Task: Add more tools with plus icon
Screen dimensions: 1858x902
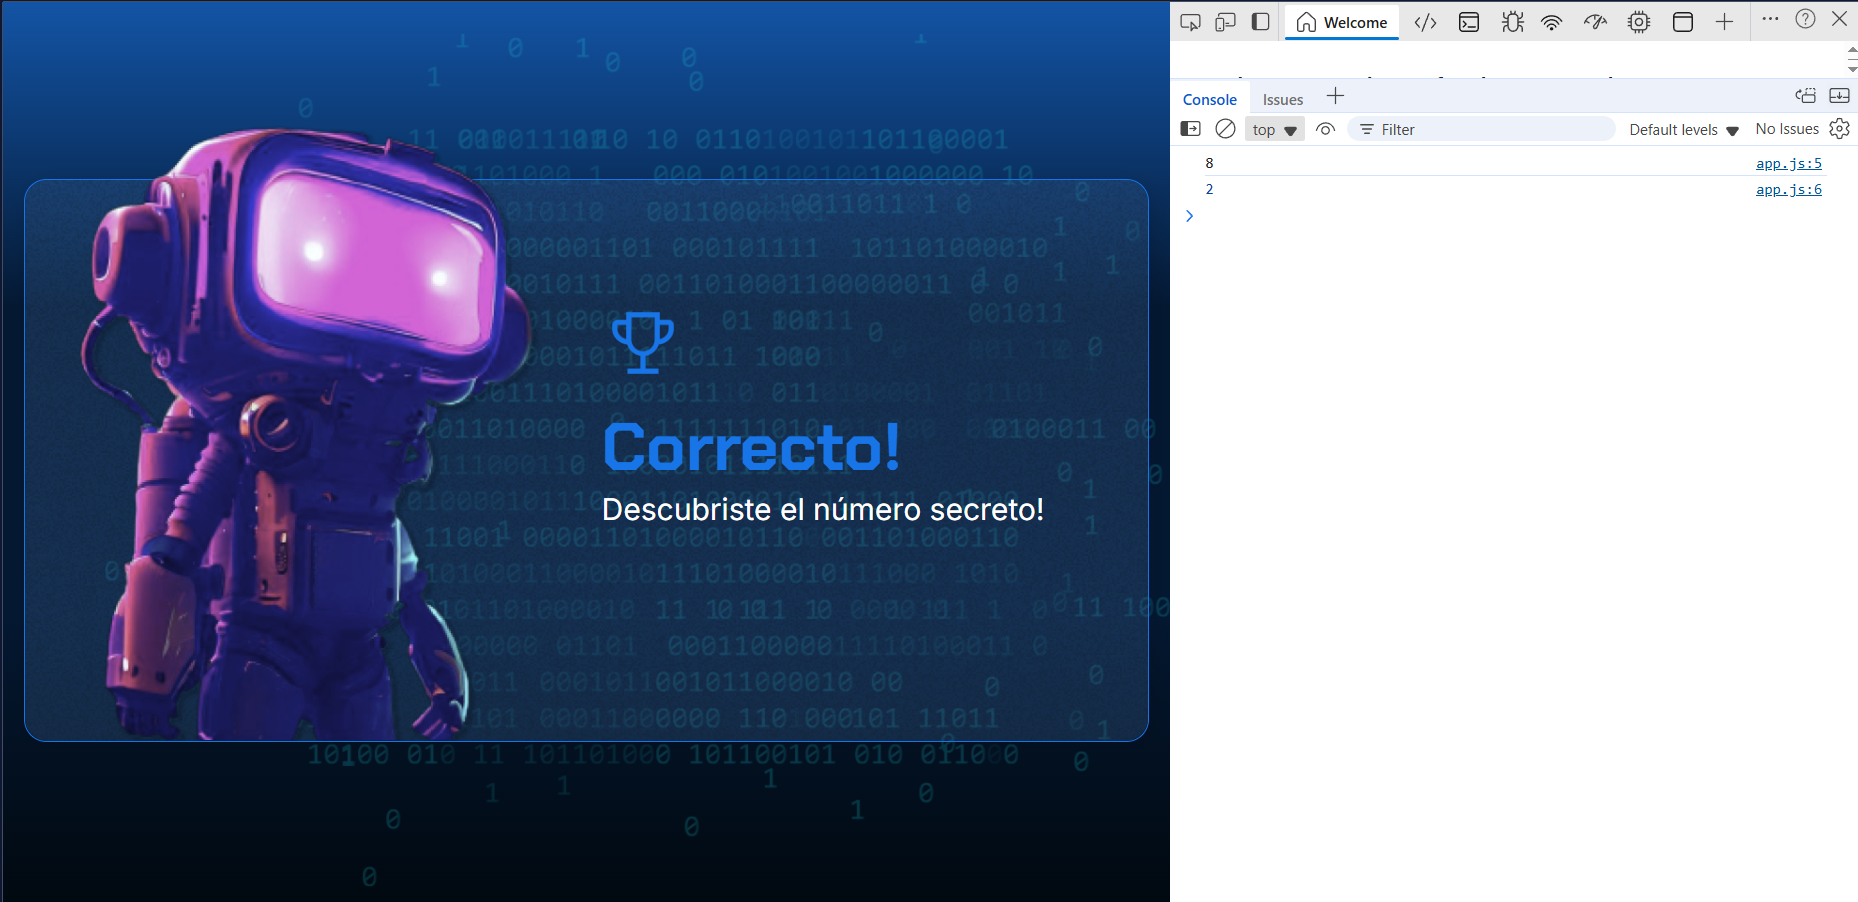Action: pos(1724,22)
